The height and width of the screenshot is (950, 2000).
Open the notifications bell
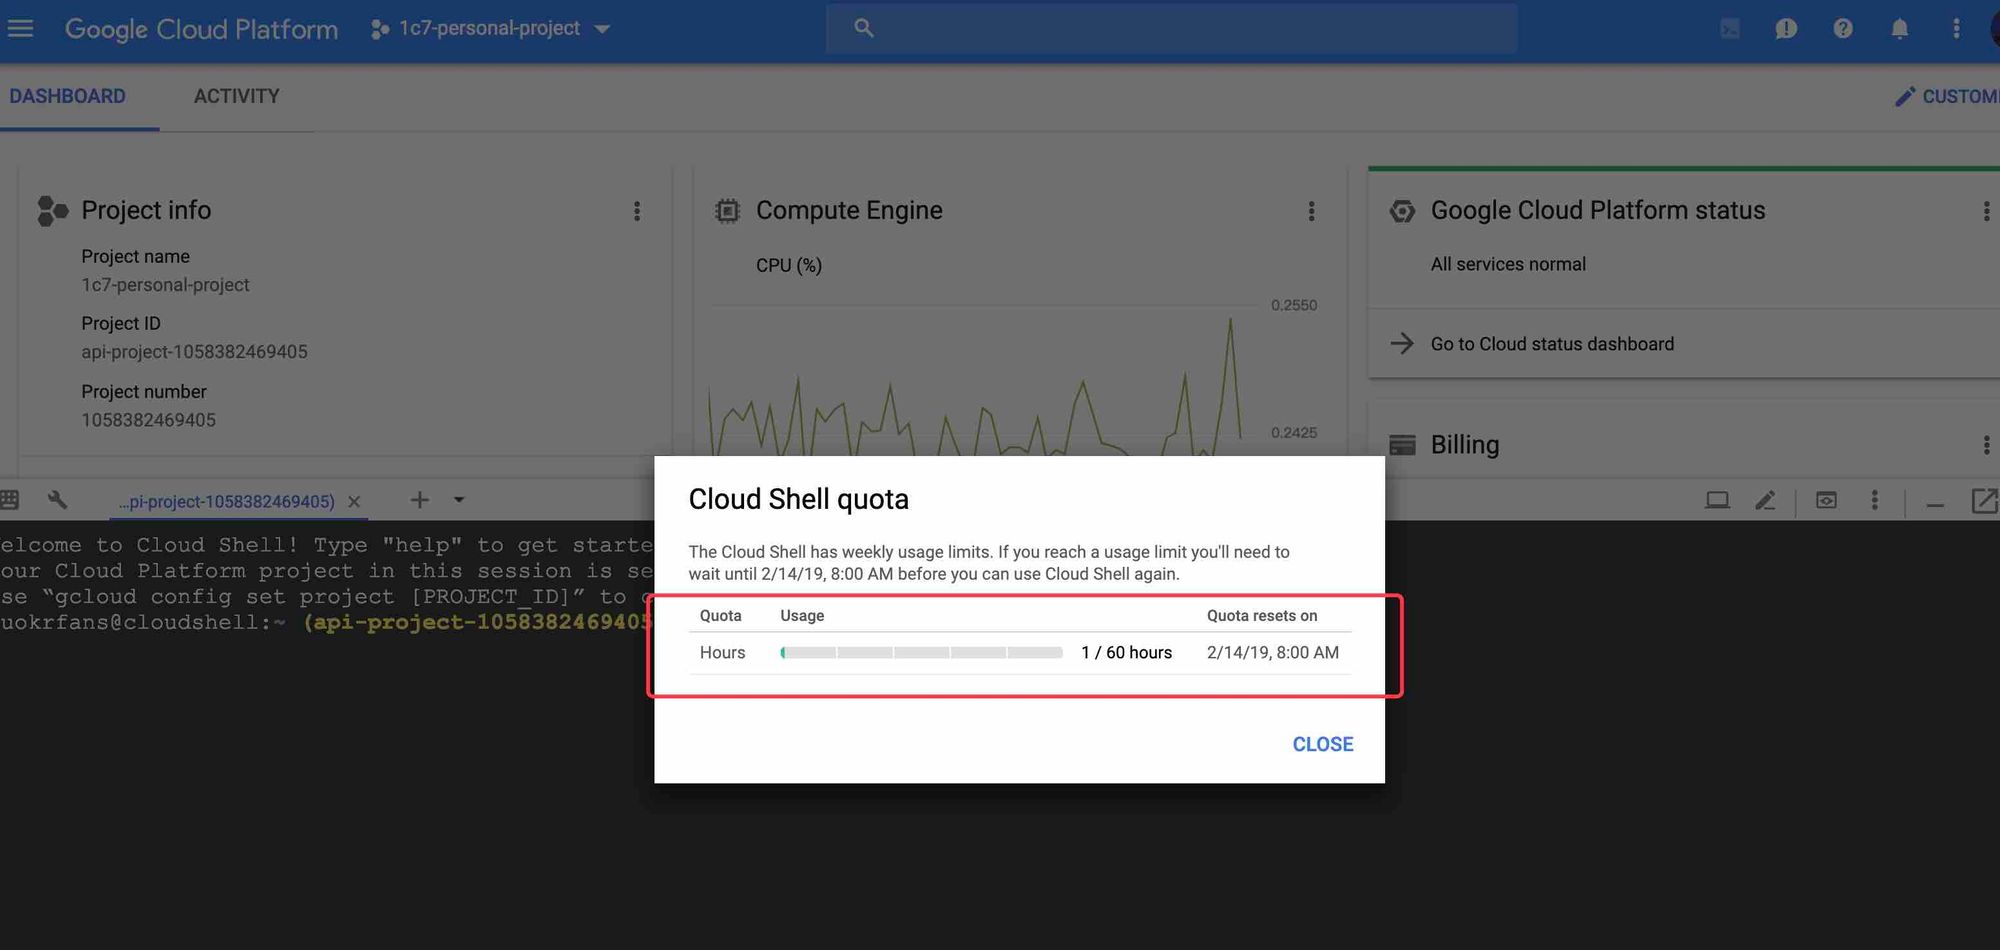(x=1900, y=29)
